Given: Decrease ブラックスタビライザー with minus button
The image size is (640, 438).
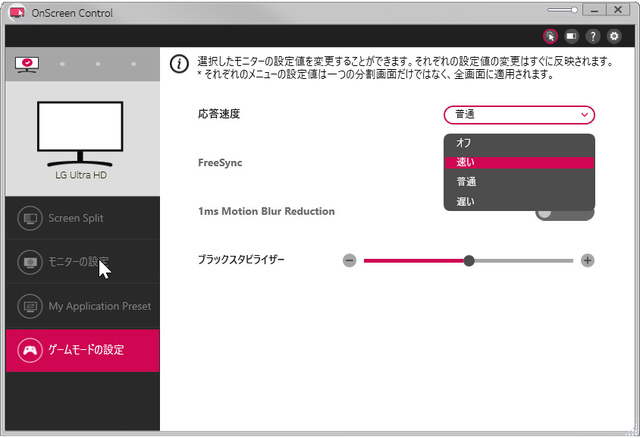Looking at the screenshot, I should pyautogui.click(x=349, y=260).
